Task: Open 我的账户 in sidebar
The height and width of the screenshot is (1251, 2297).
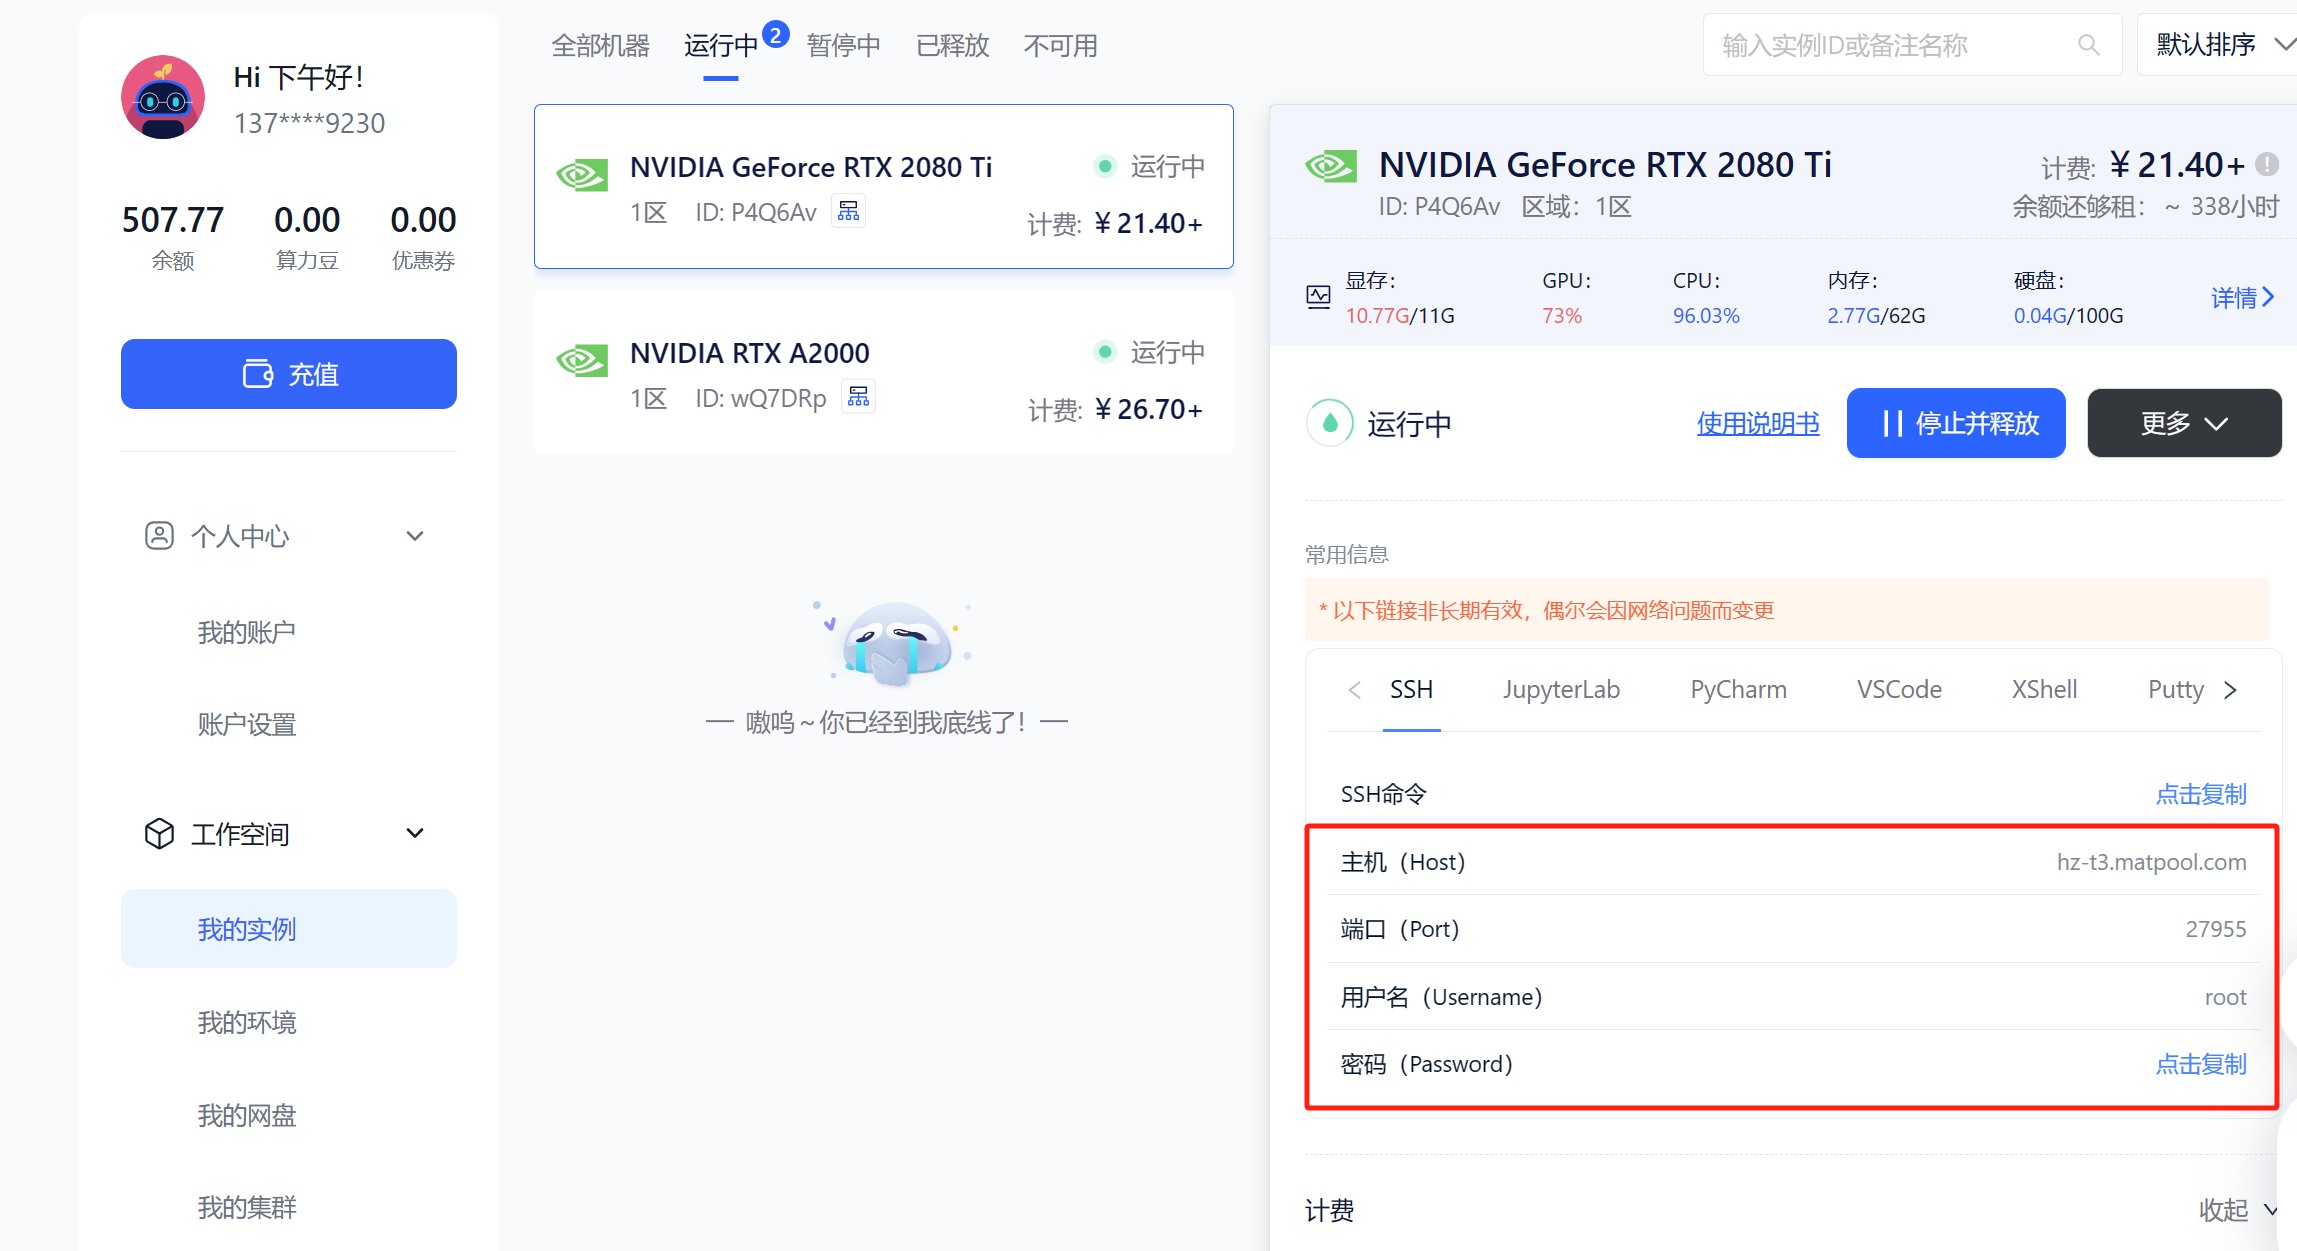Action: point(246,632)
